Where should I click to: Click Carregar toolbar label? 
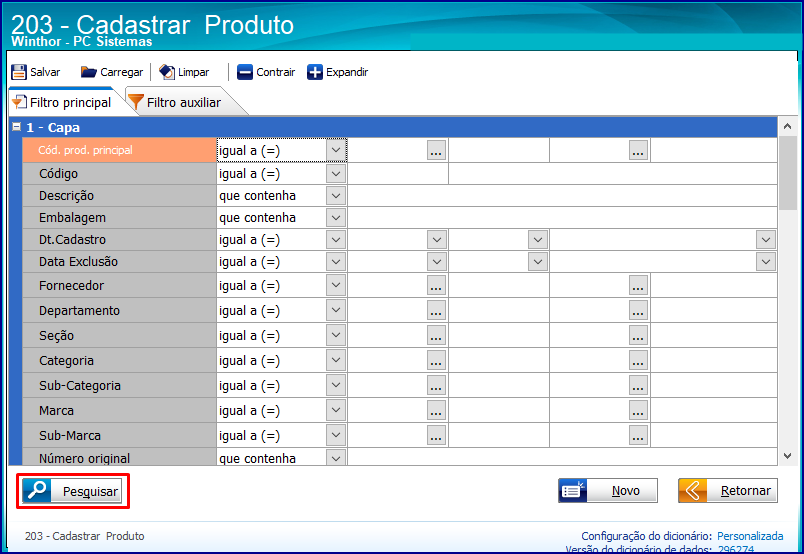[122, 72]
